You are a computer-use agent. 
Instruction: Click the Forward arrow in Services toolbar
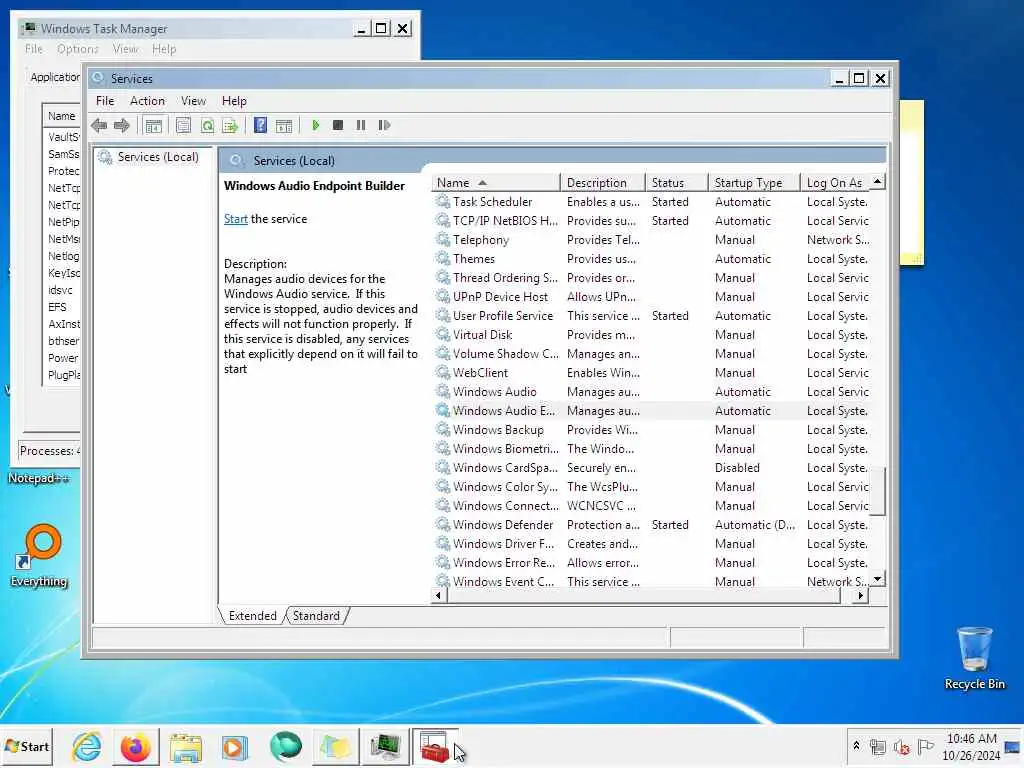coord(121,125)
